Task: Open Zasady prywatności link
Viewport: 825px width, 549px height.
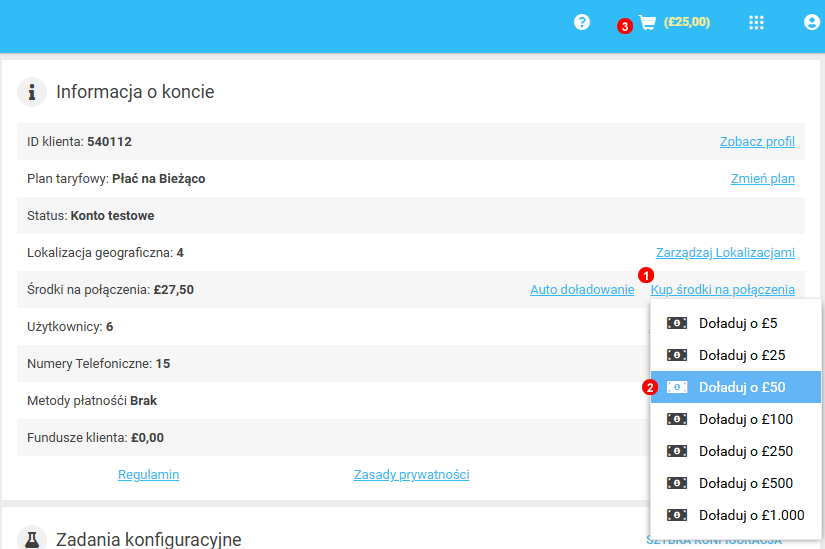Action: [x=411, y=475]
